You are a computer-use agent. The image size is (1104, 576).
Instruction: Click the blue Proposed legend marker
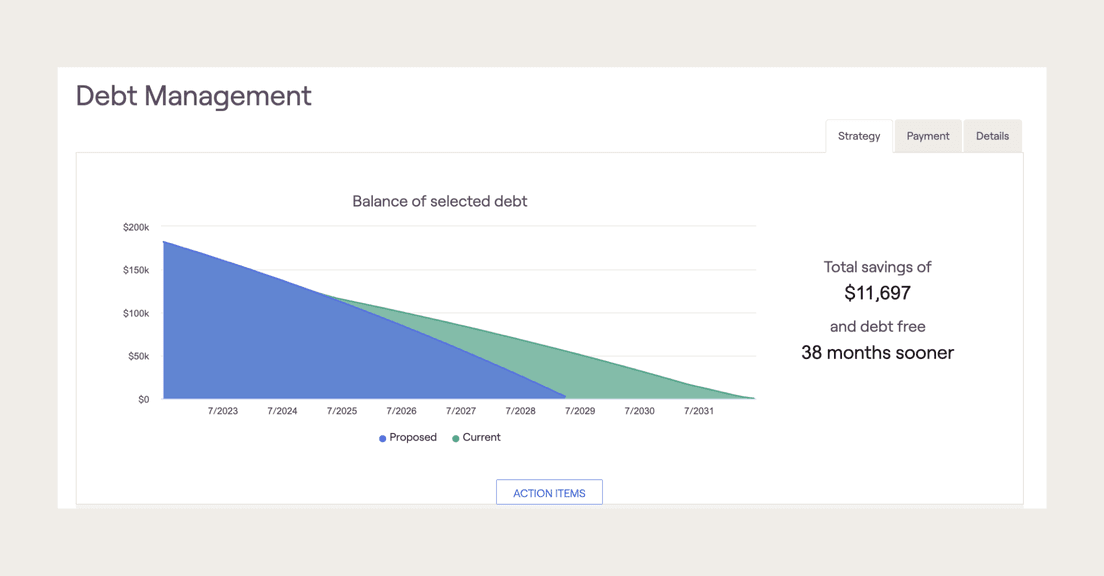[x=381, y=438]
